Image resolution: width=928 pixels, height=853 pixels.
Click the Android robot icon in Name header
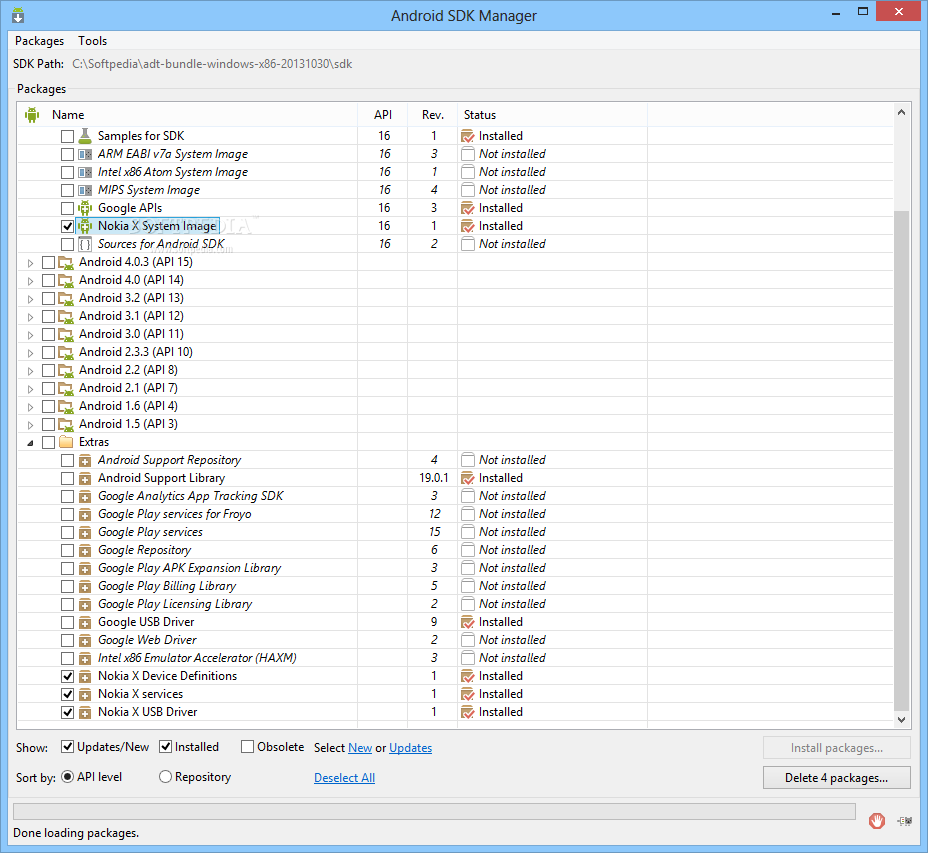[32, 115]
